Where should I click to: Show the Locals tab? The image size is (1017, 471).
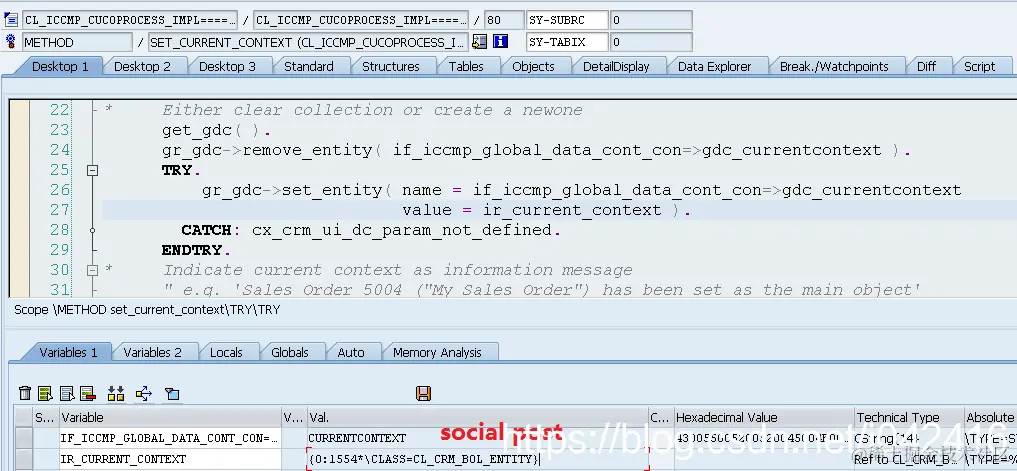[226, 352]
